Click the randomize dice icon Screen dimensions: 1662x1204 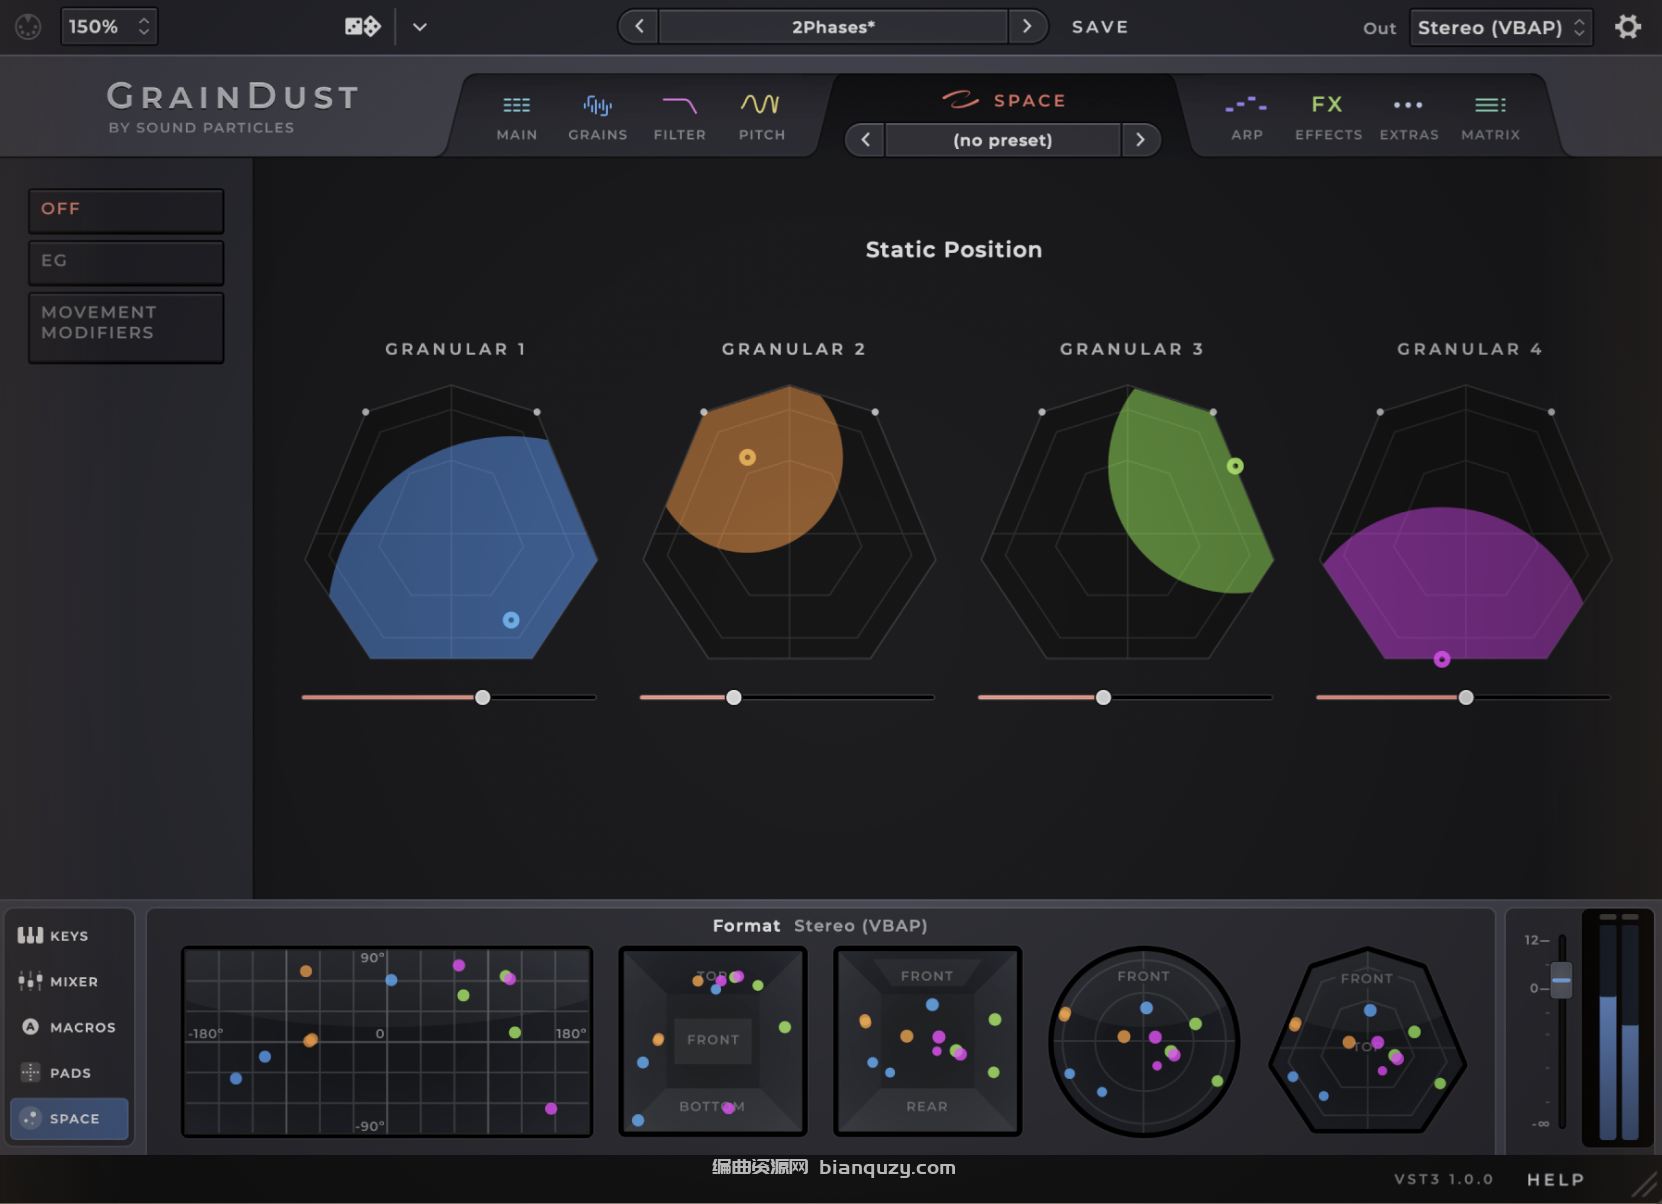(x=362, y=27)
